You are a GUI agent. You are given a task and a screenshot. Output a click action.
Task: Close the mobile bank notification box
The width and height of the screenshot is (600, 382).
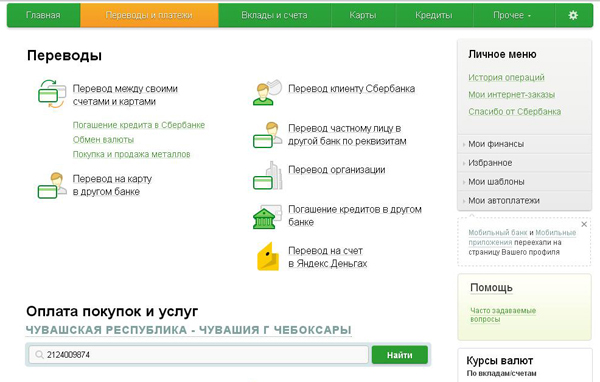coord(584,224)
